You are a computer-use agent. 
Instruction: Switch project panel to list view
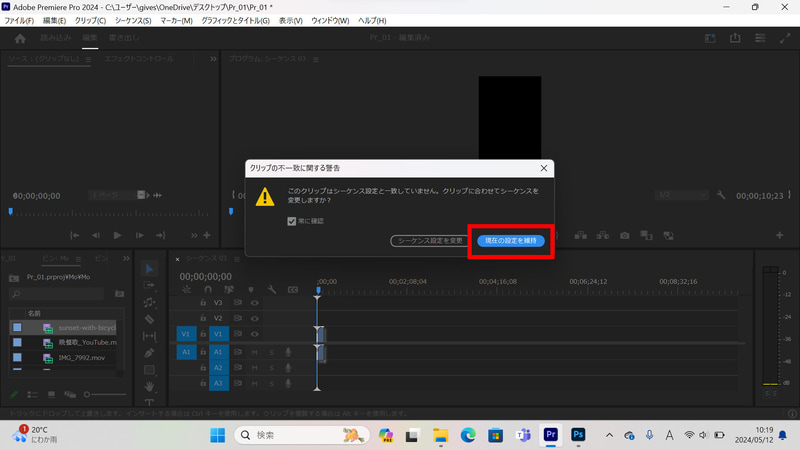tap(33, 394)
